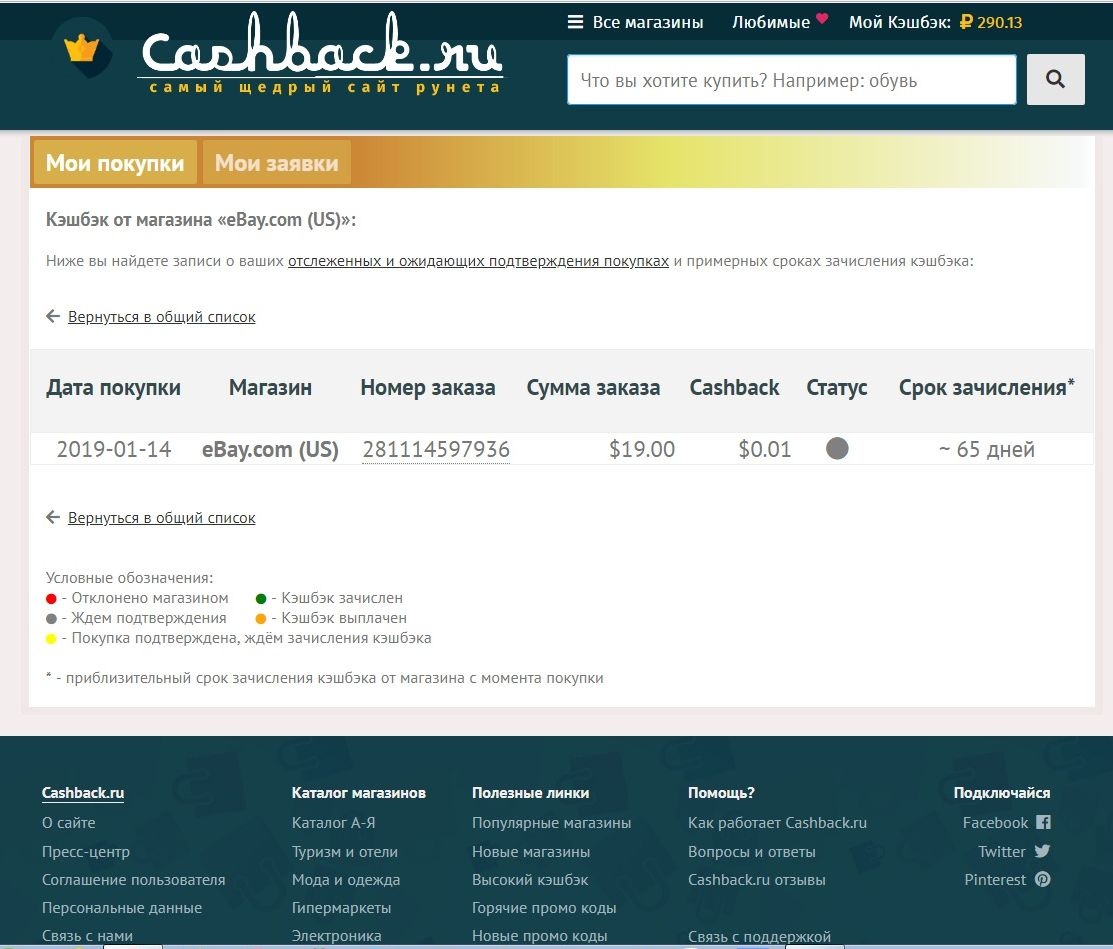Click the green Кэшбэк зачислен legend dot

click(261, 598)
